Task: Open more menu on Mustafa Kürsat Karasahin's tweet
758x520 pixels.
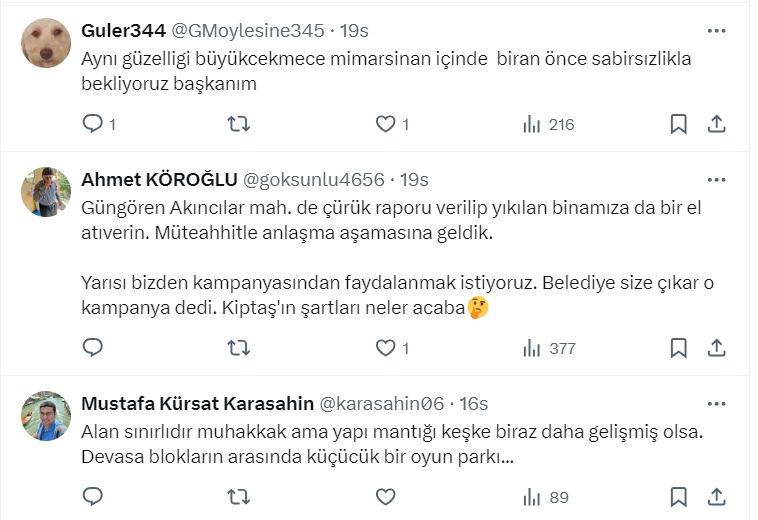Action: (x=716, y=404)
